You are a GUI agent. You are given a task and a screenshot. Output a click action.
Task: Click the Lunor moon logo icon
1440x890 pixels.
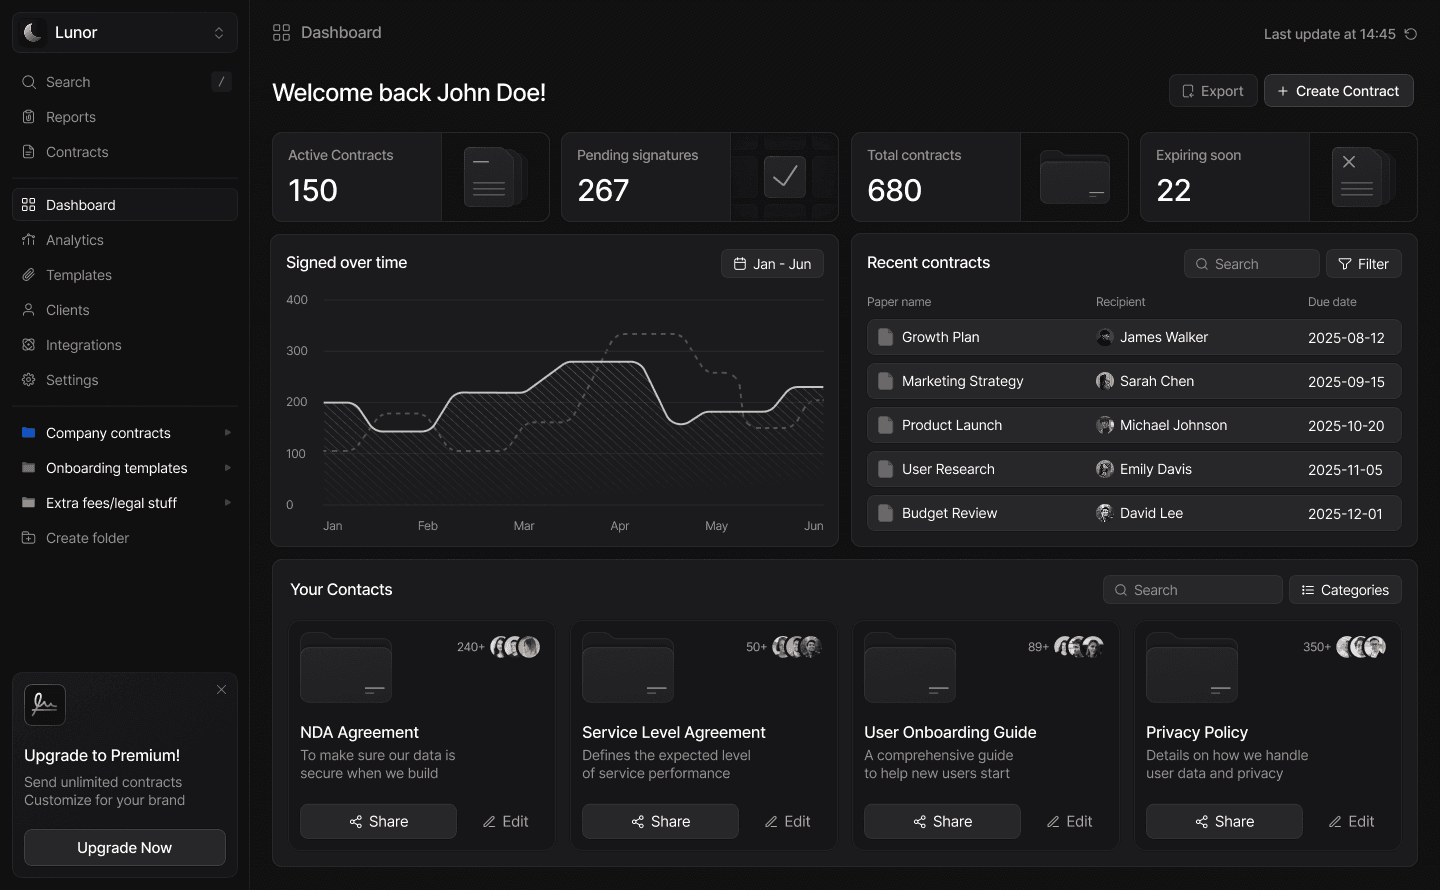pos(33,33)
